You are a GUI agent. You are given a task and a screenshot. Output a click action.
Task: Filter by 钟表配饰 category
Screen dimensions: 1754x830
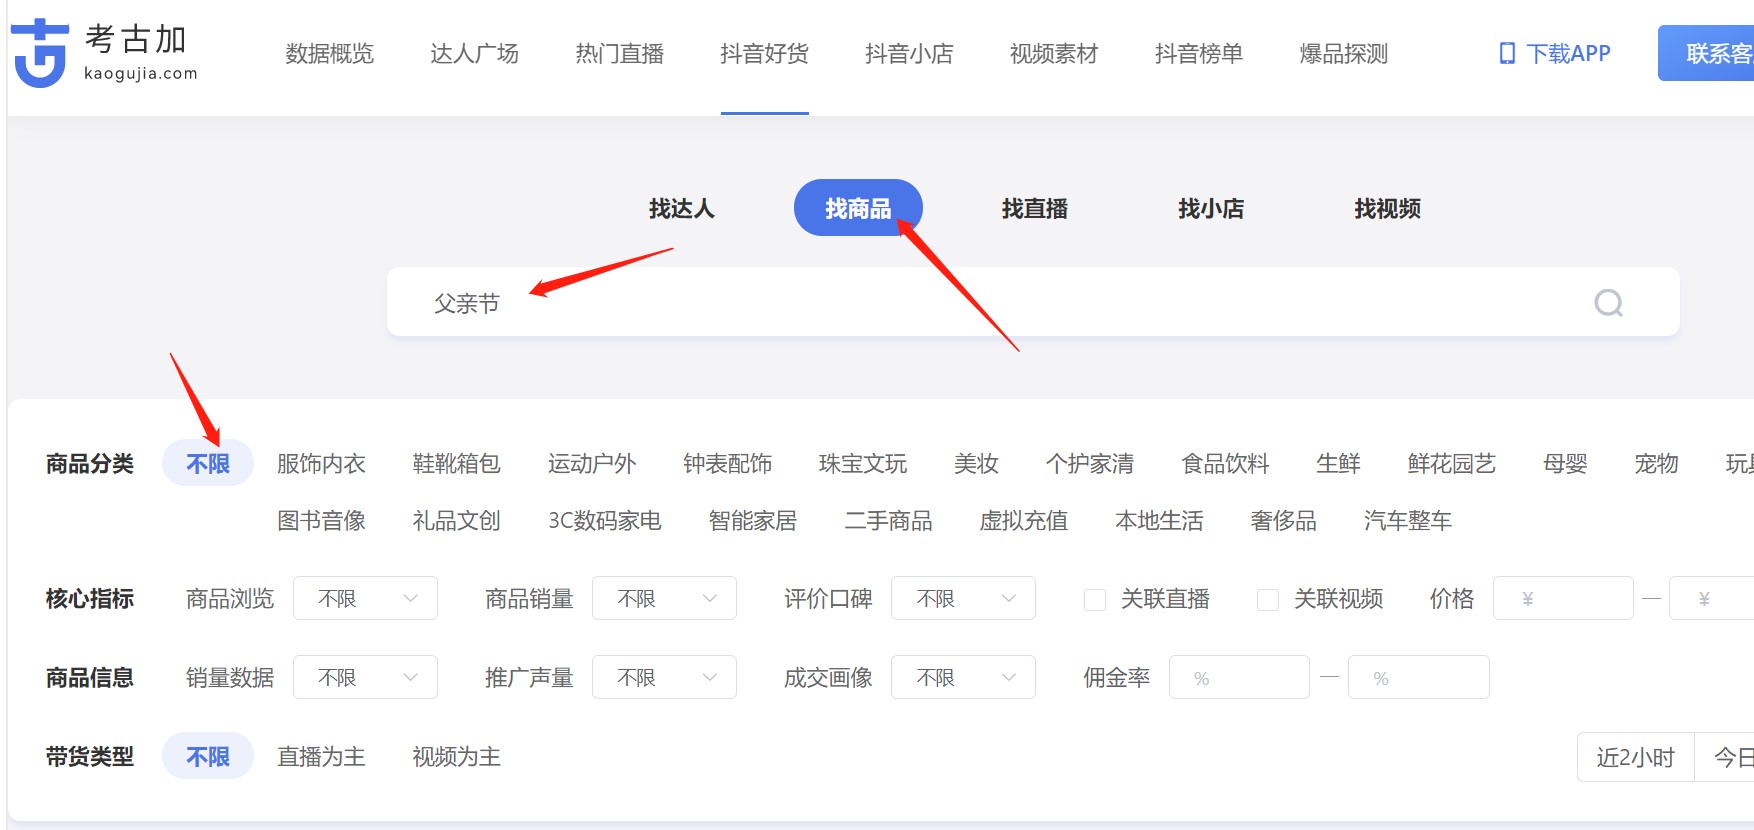click(x=728, y=463)
